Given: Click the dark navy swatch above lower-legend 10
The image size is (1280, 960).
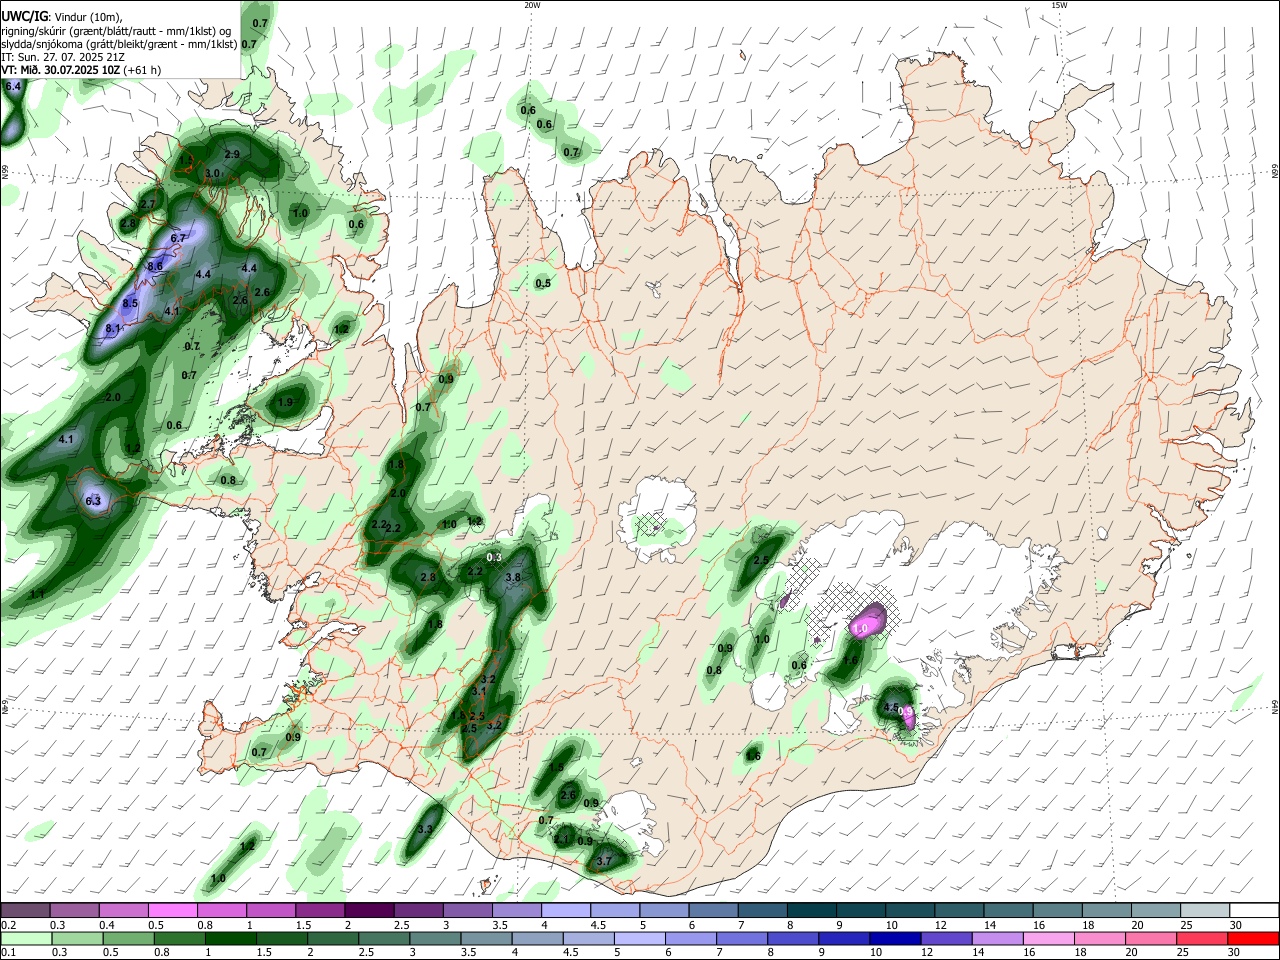Looking at the screenshot, I should pyautogui.click(x=893, y=938).
